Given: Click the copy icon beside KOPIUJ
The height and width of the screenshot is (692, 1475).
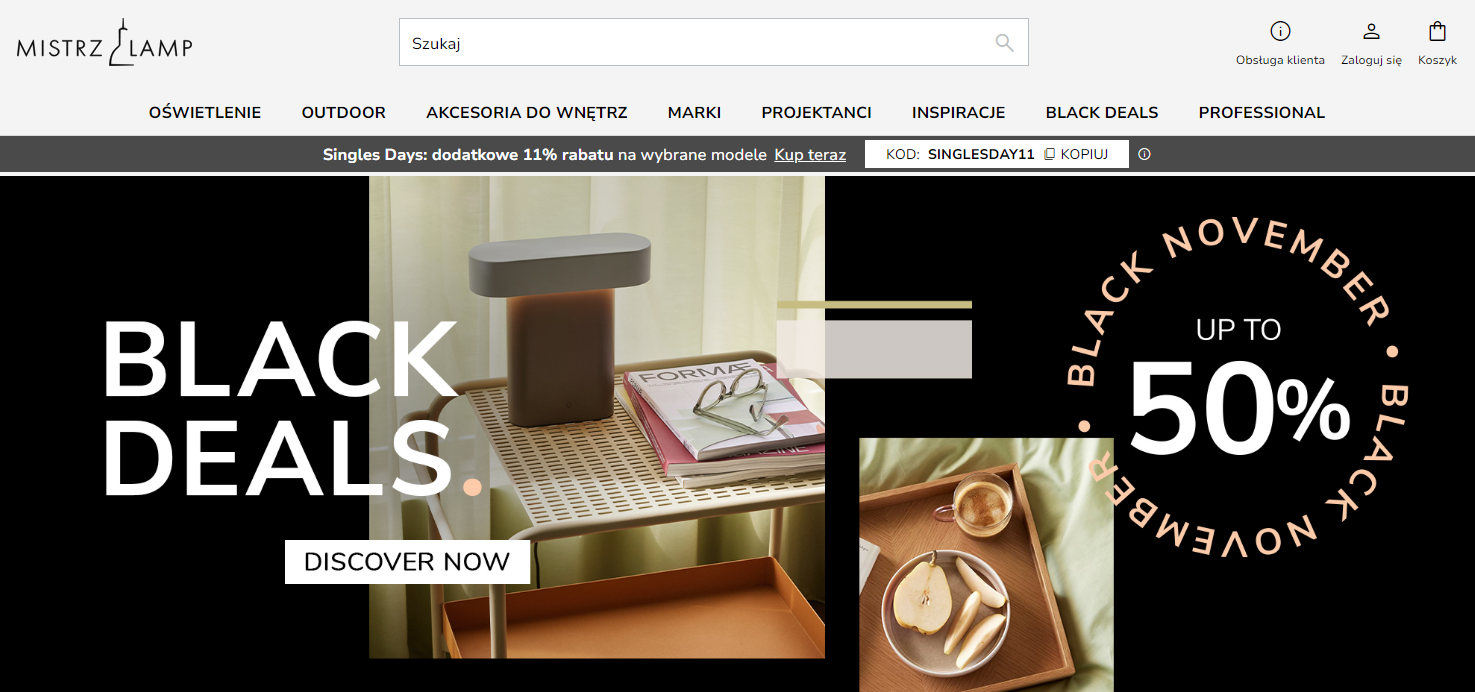Looking at the screenshot, I should point(1049,154).
